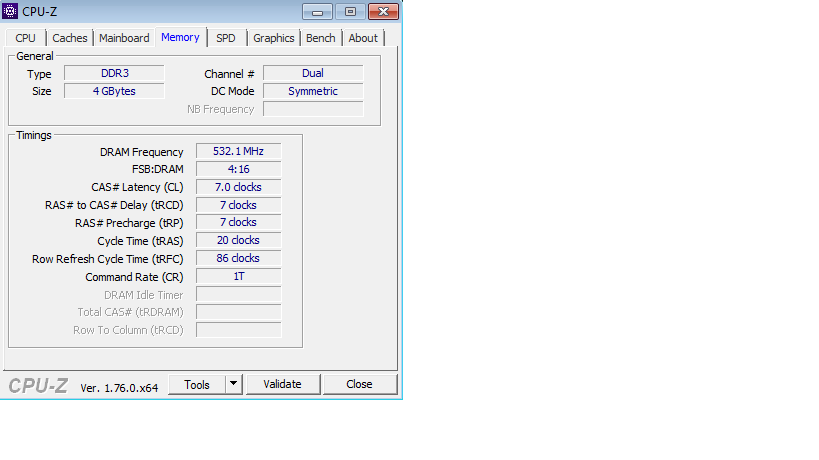Select the tRP value 7 clocks
This screenshot has height=460, width=819.
point(239,222)
